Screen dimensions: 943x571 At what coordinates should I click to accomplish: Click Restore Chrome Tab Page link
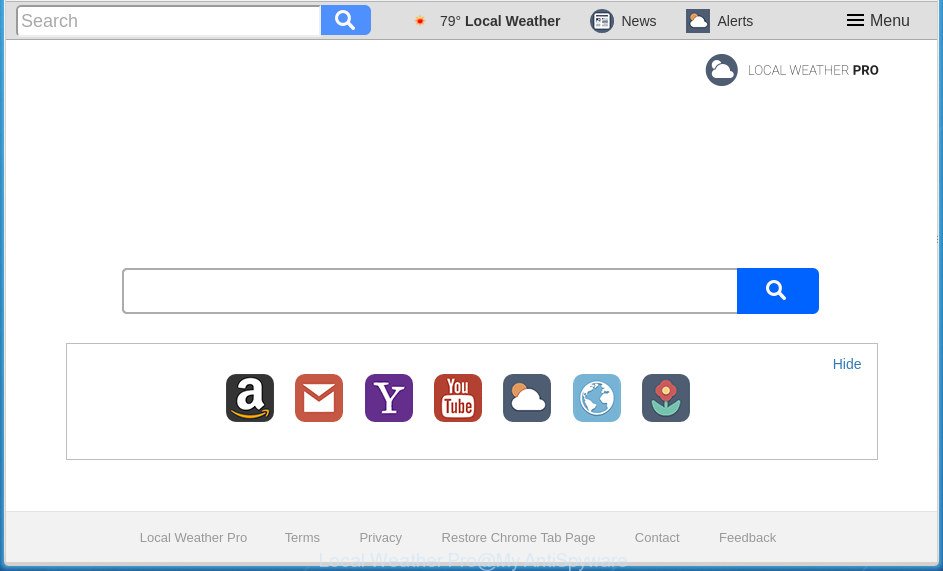518,537
